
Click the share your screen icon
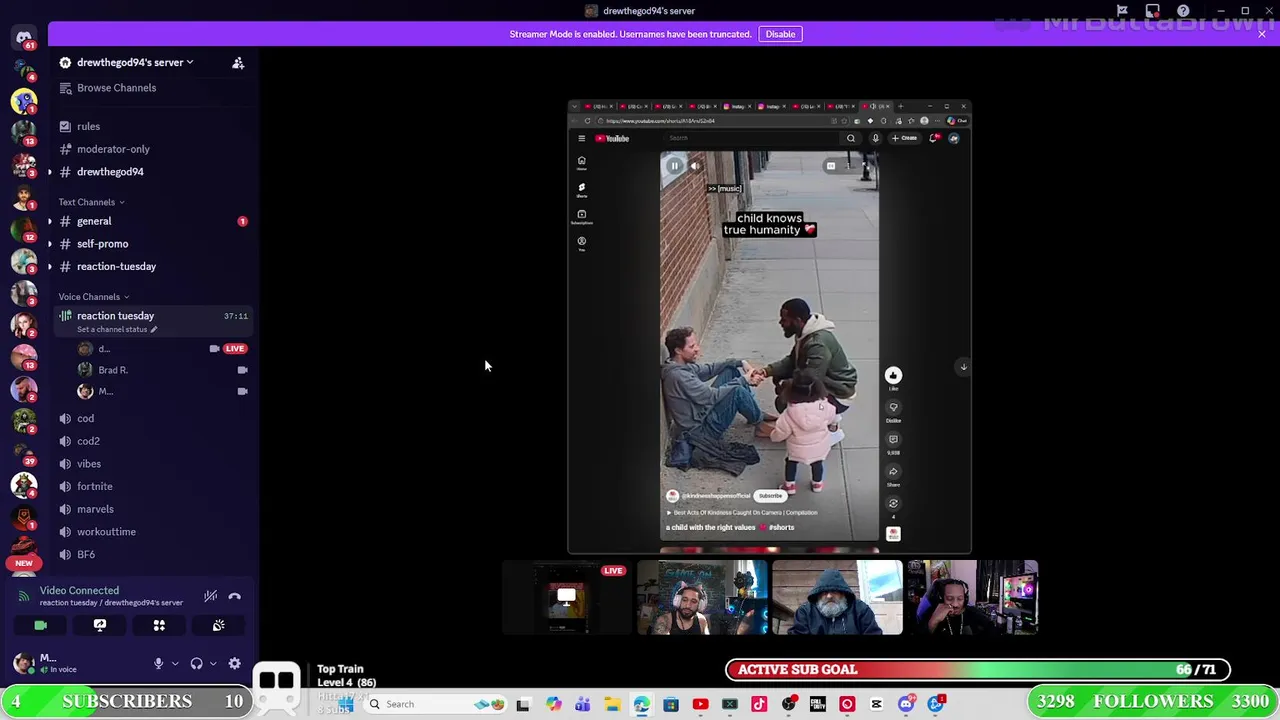pos(100,625)
